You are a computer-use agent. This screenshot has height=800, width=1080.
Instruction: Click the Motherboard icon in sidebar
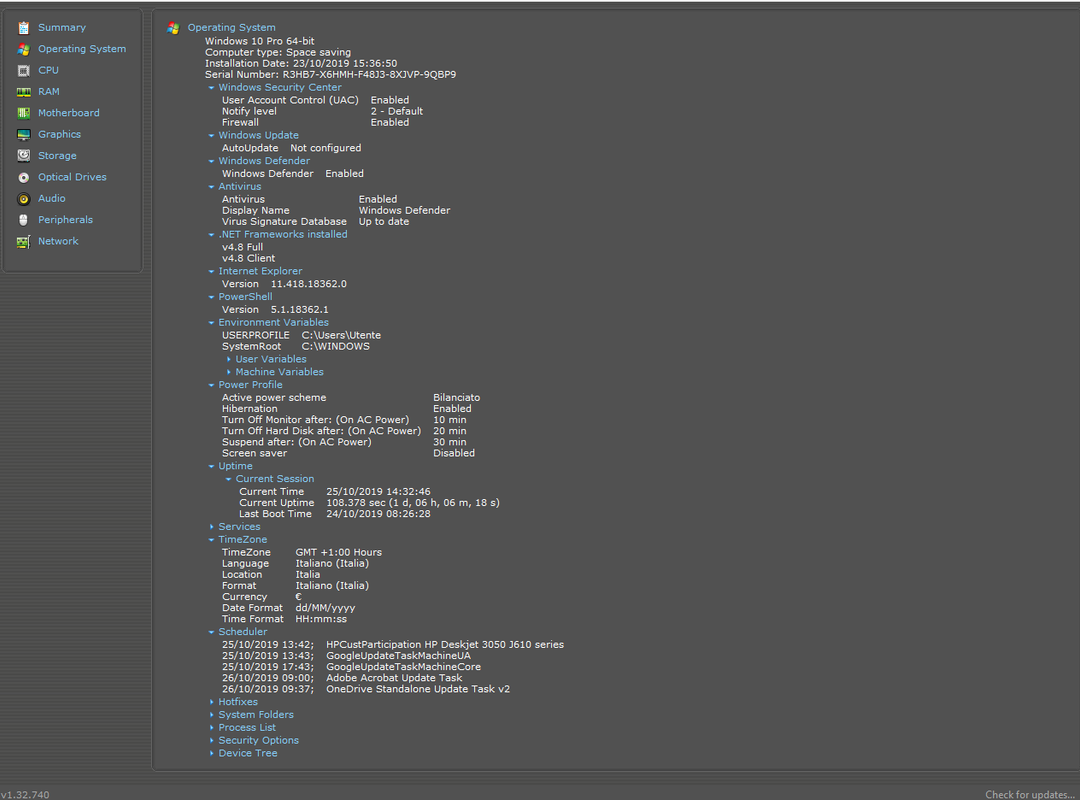coord(23,113)
